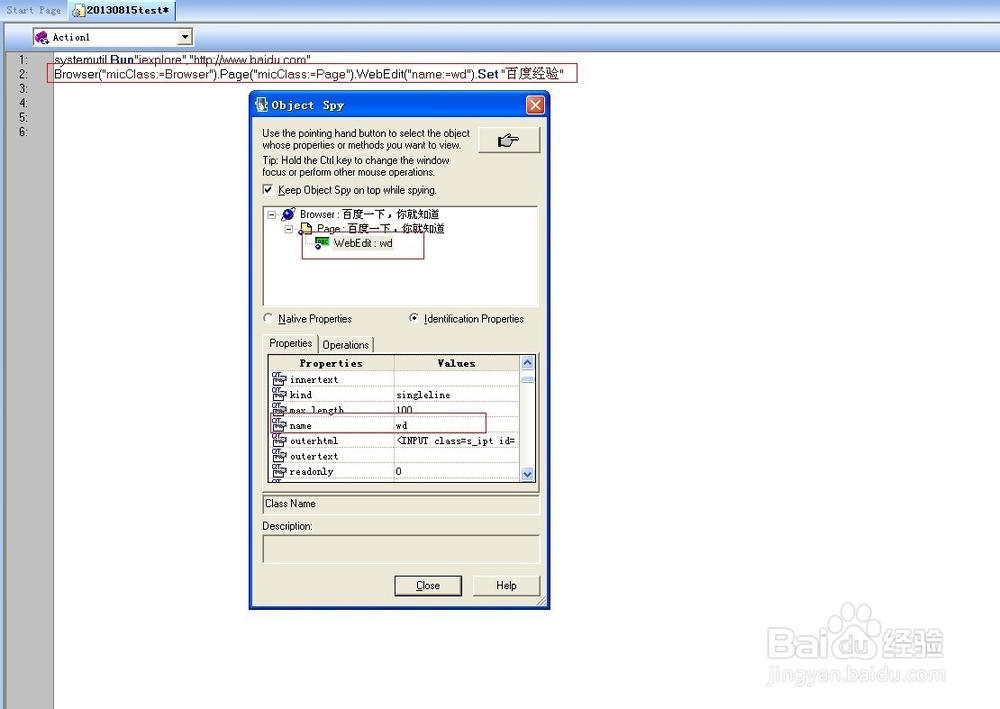
Task: Select the outertext property row
Action: coord(394,456)
